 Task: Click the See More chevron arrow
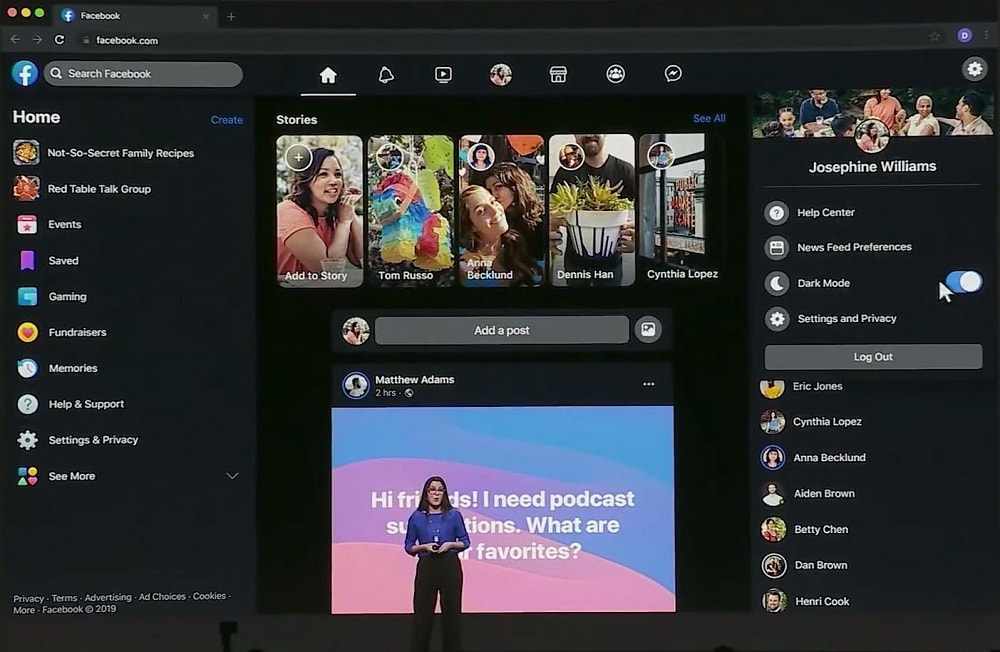click(232, 476)
